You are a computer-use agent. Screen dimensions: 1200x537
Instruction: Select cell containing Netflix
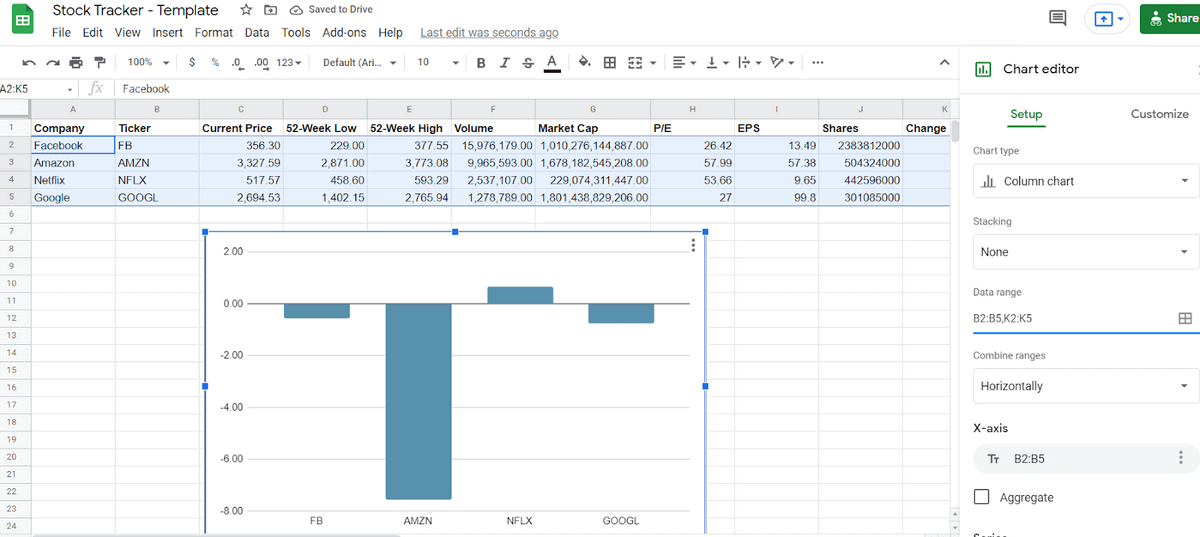point(73,180)
